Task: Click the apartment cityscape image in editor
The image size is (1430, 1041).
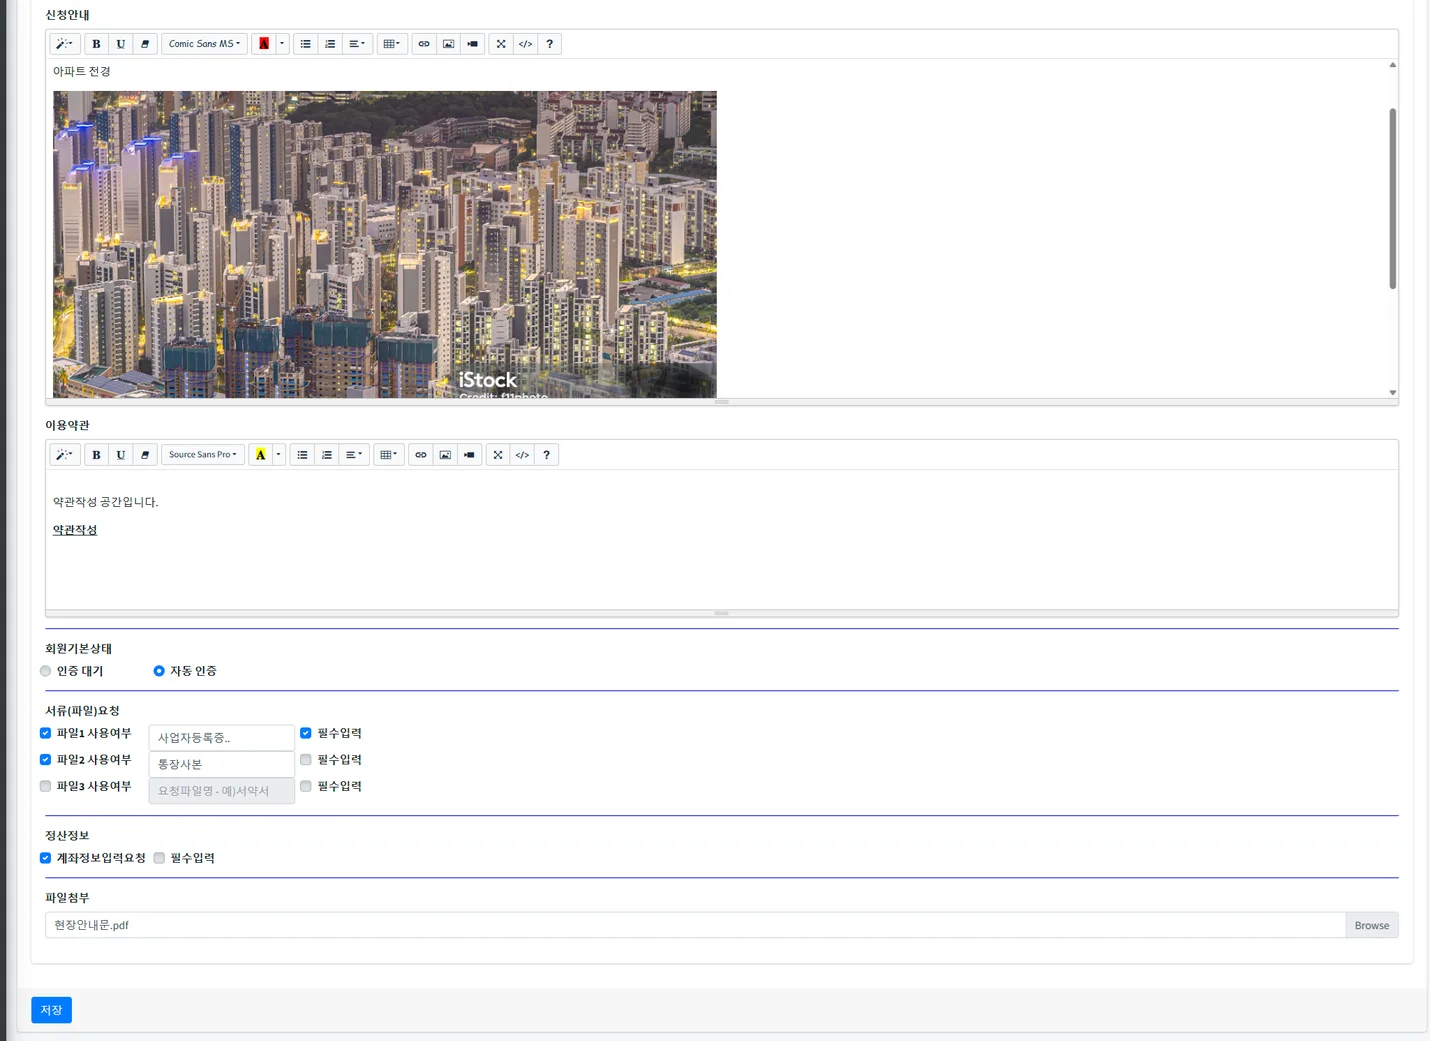Action: pos(385,244)
